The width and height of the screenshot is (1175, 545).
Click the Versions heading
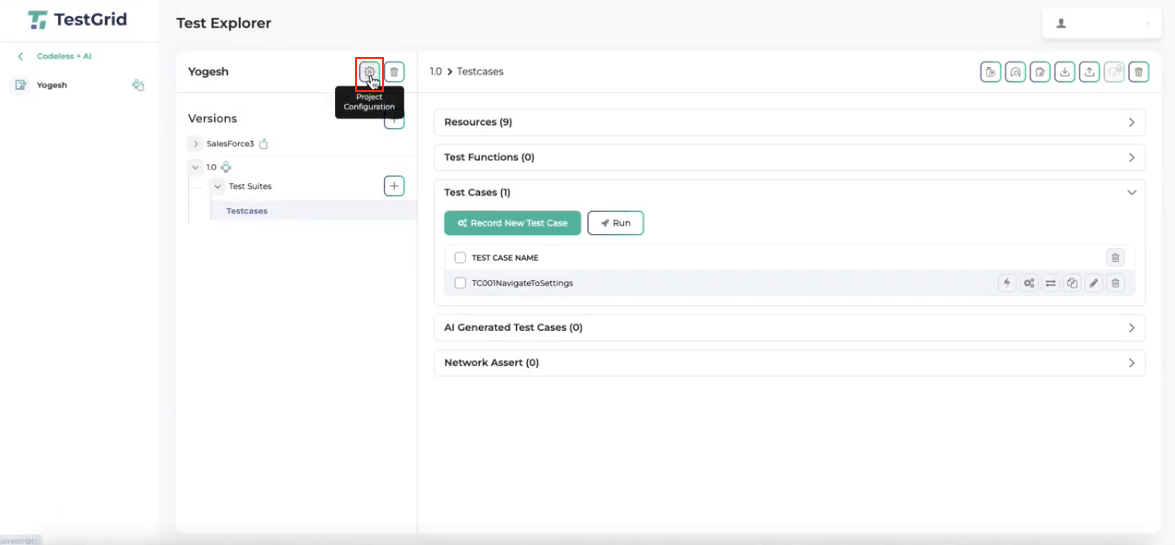[x=212, y=118]
